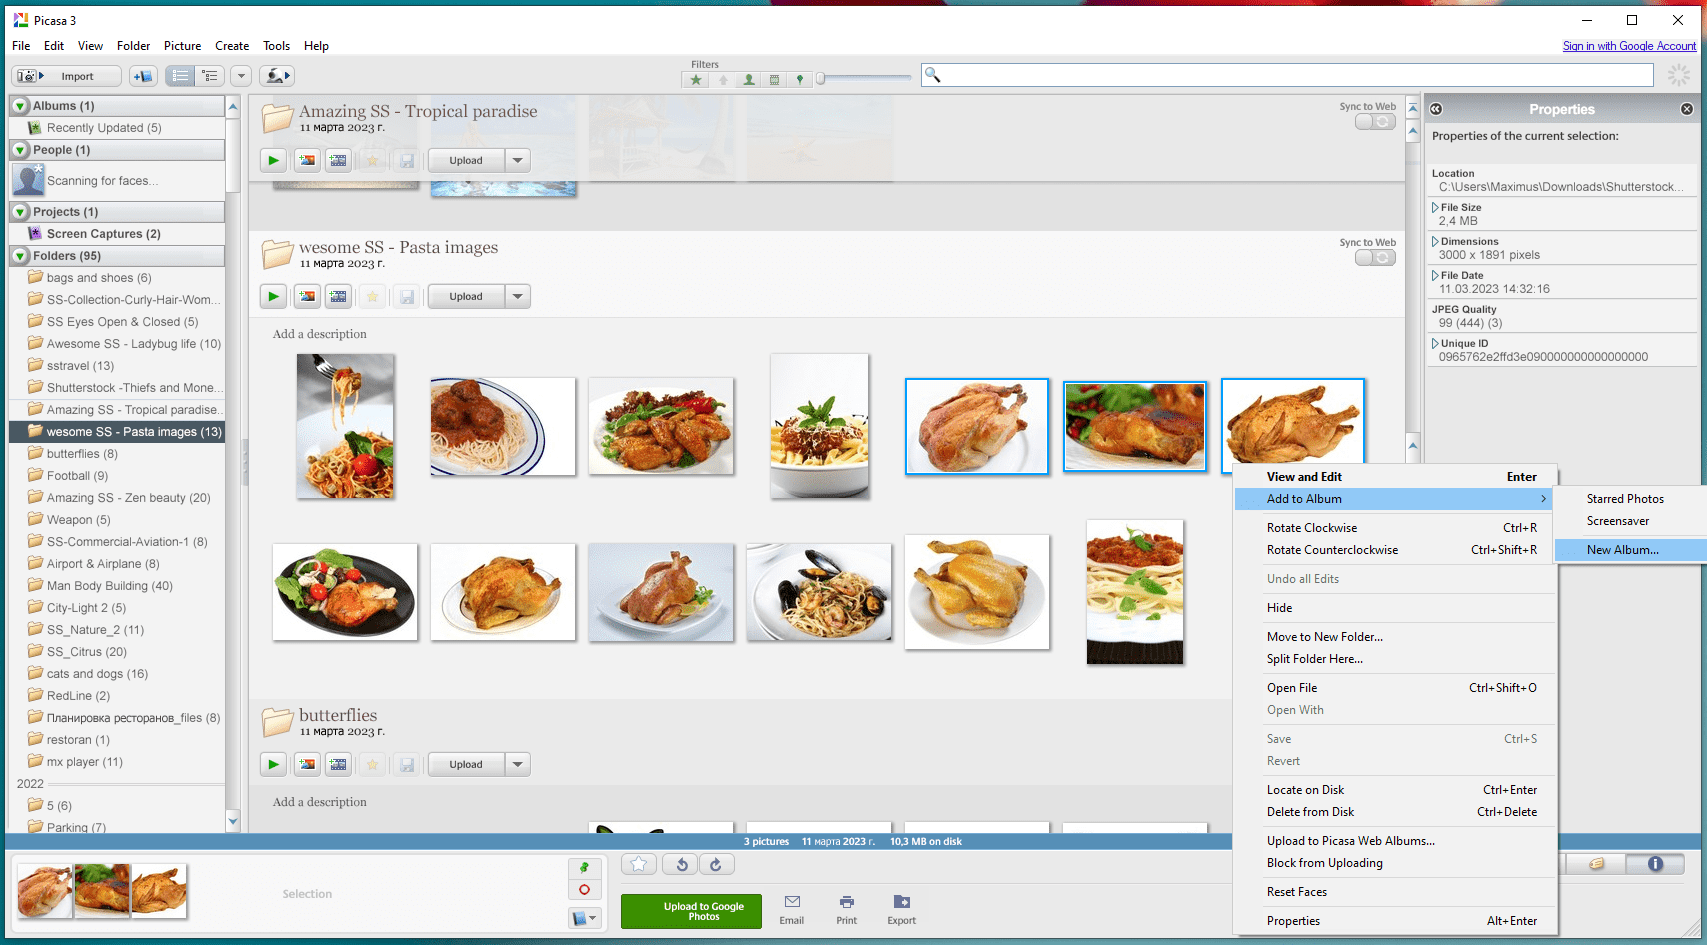Rotate selected photos clockwise icon
Screen dimensions: 1707x945
point(716,864)
